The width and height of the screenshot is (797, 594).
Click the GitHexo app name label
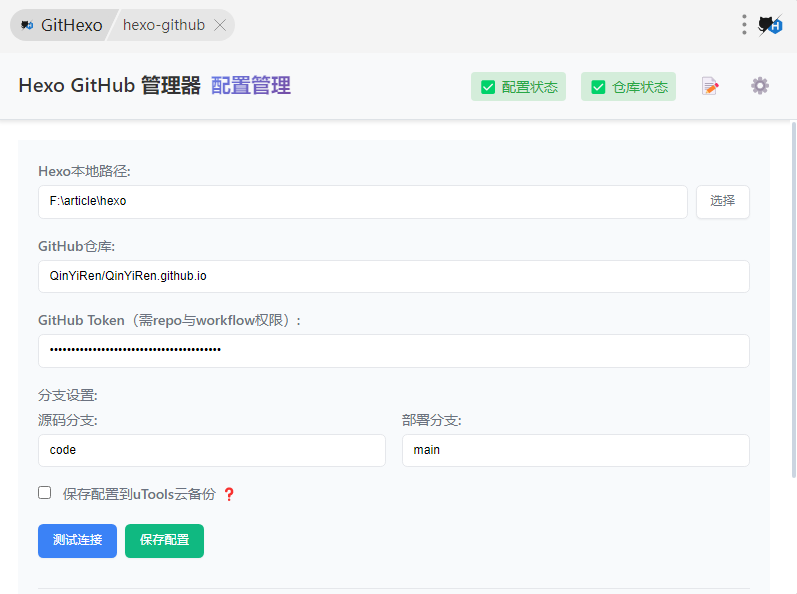point(72,25)
